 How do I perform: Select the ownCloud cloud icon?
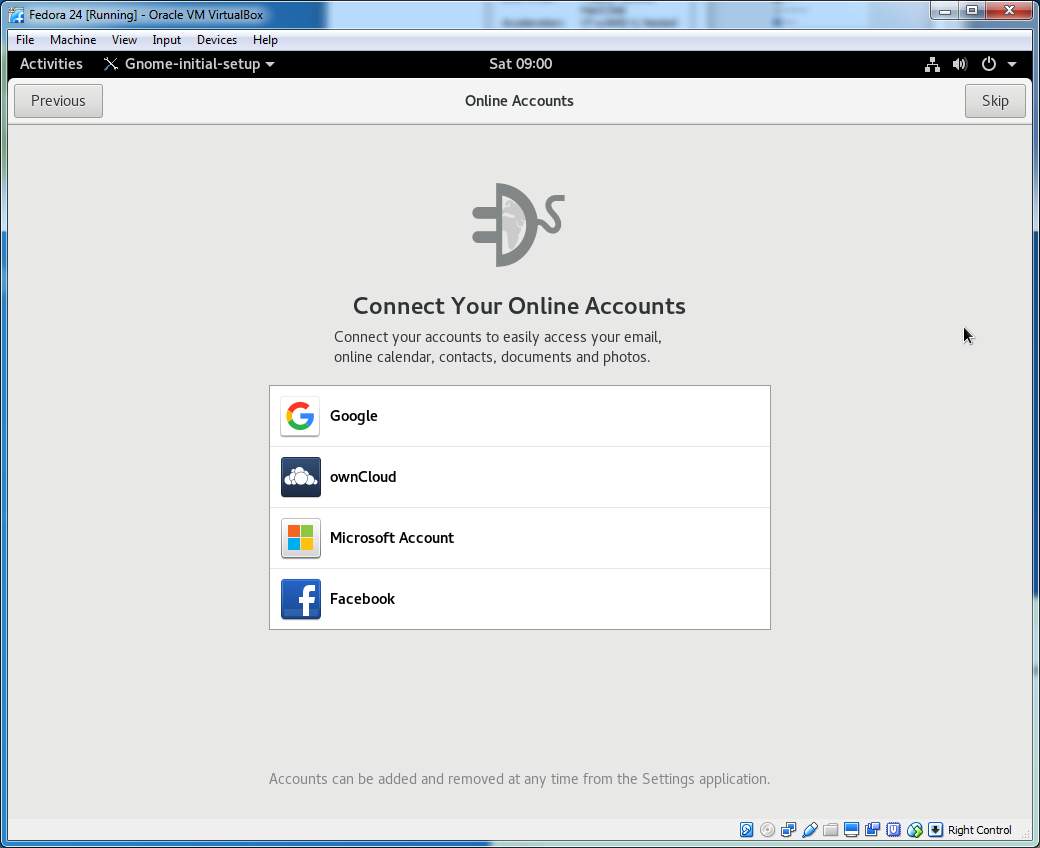[x=300, y=477]
